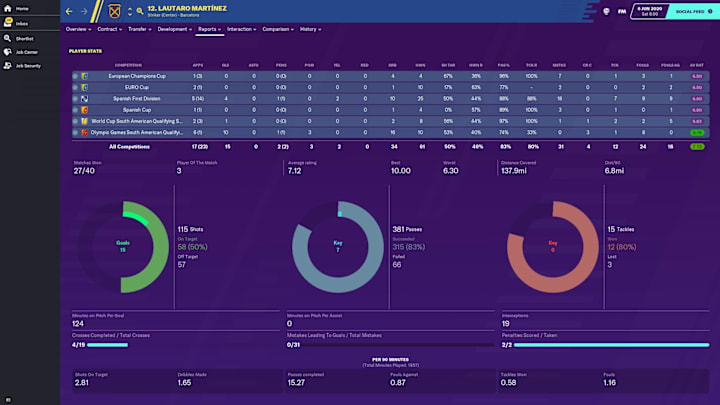Click the info icon on Social Feed
Image resolution: width=720 pixels, height=405 pixels.
[710, 11]
